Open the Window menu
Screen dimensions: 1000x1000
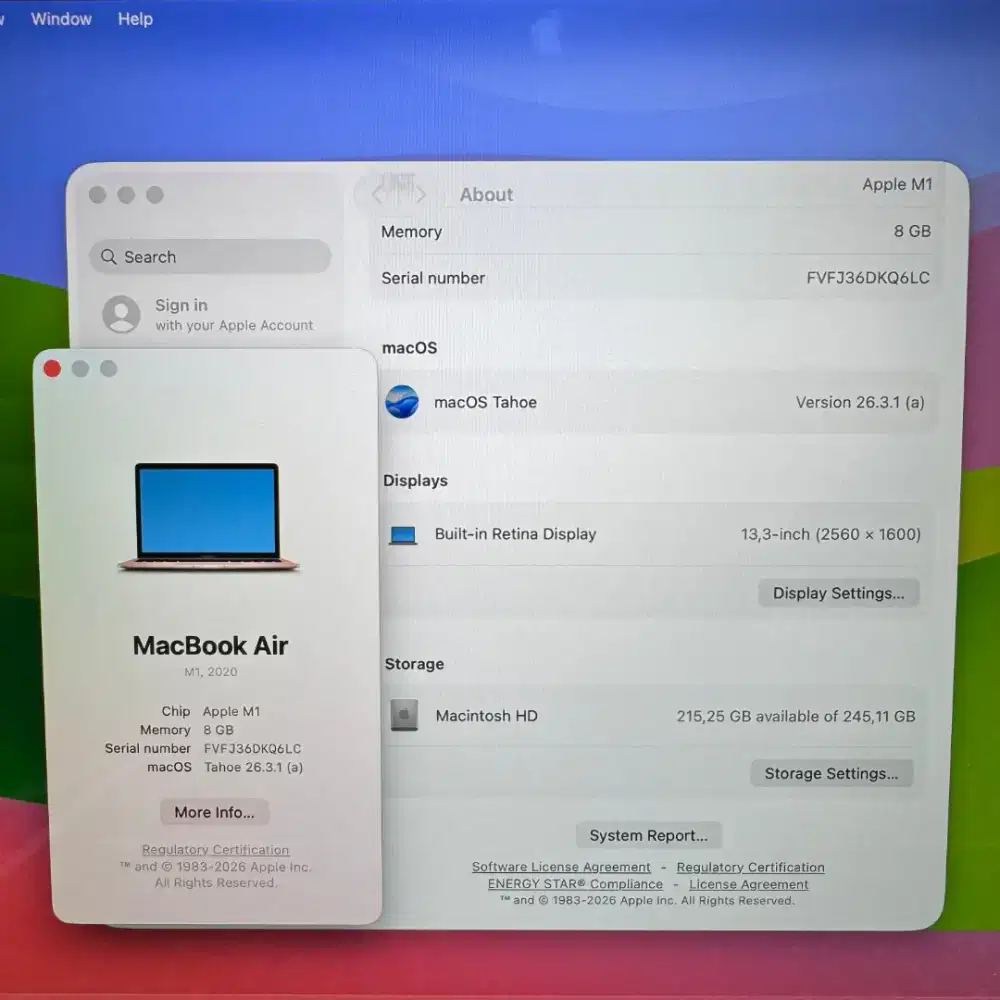coord(61,19)
